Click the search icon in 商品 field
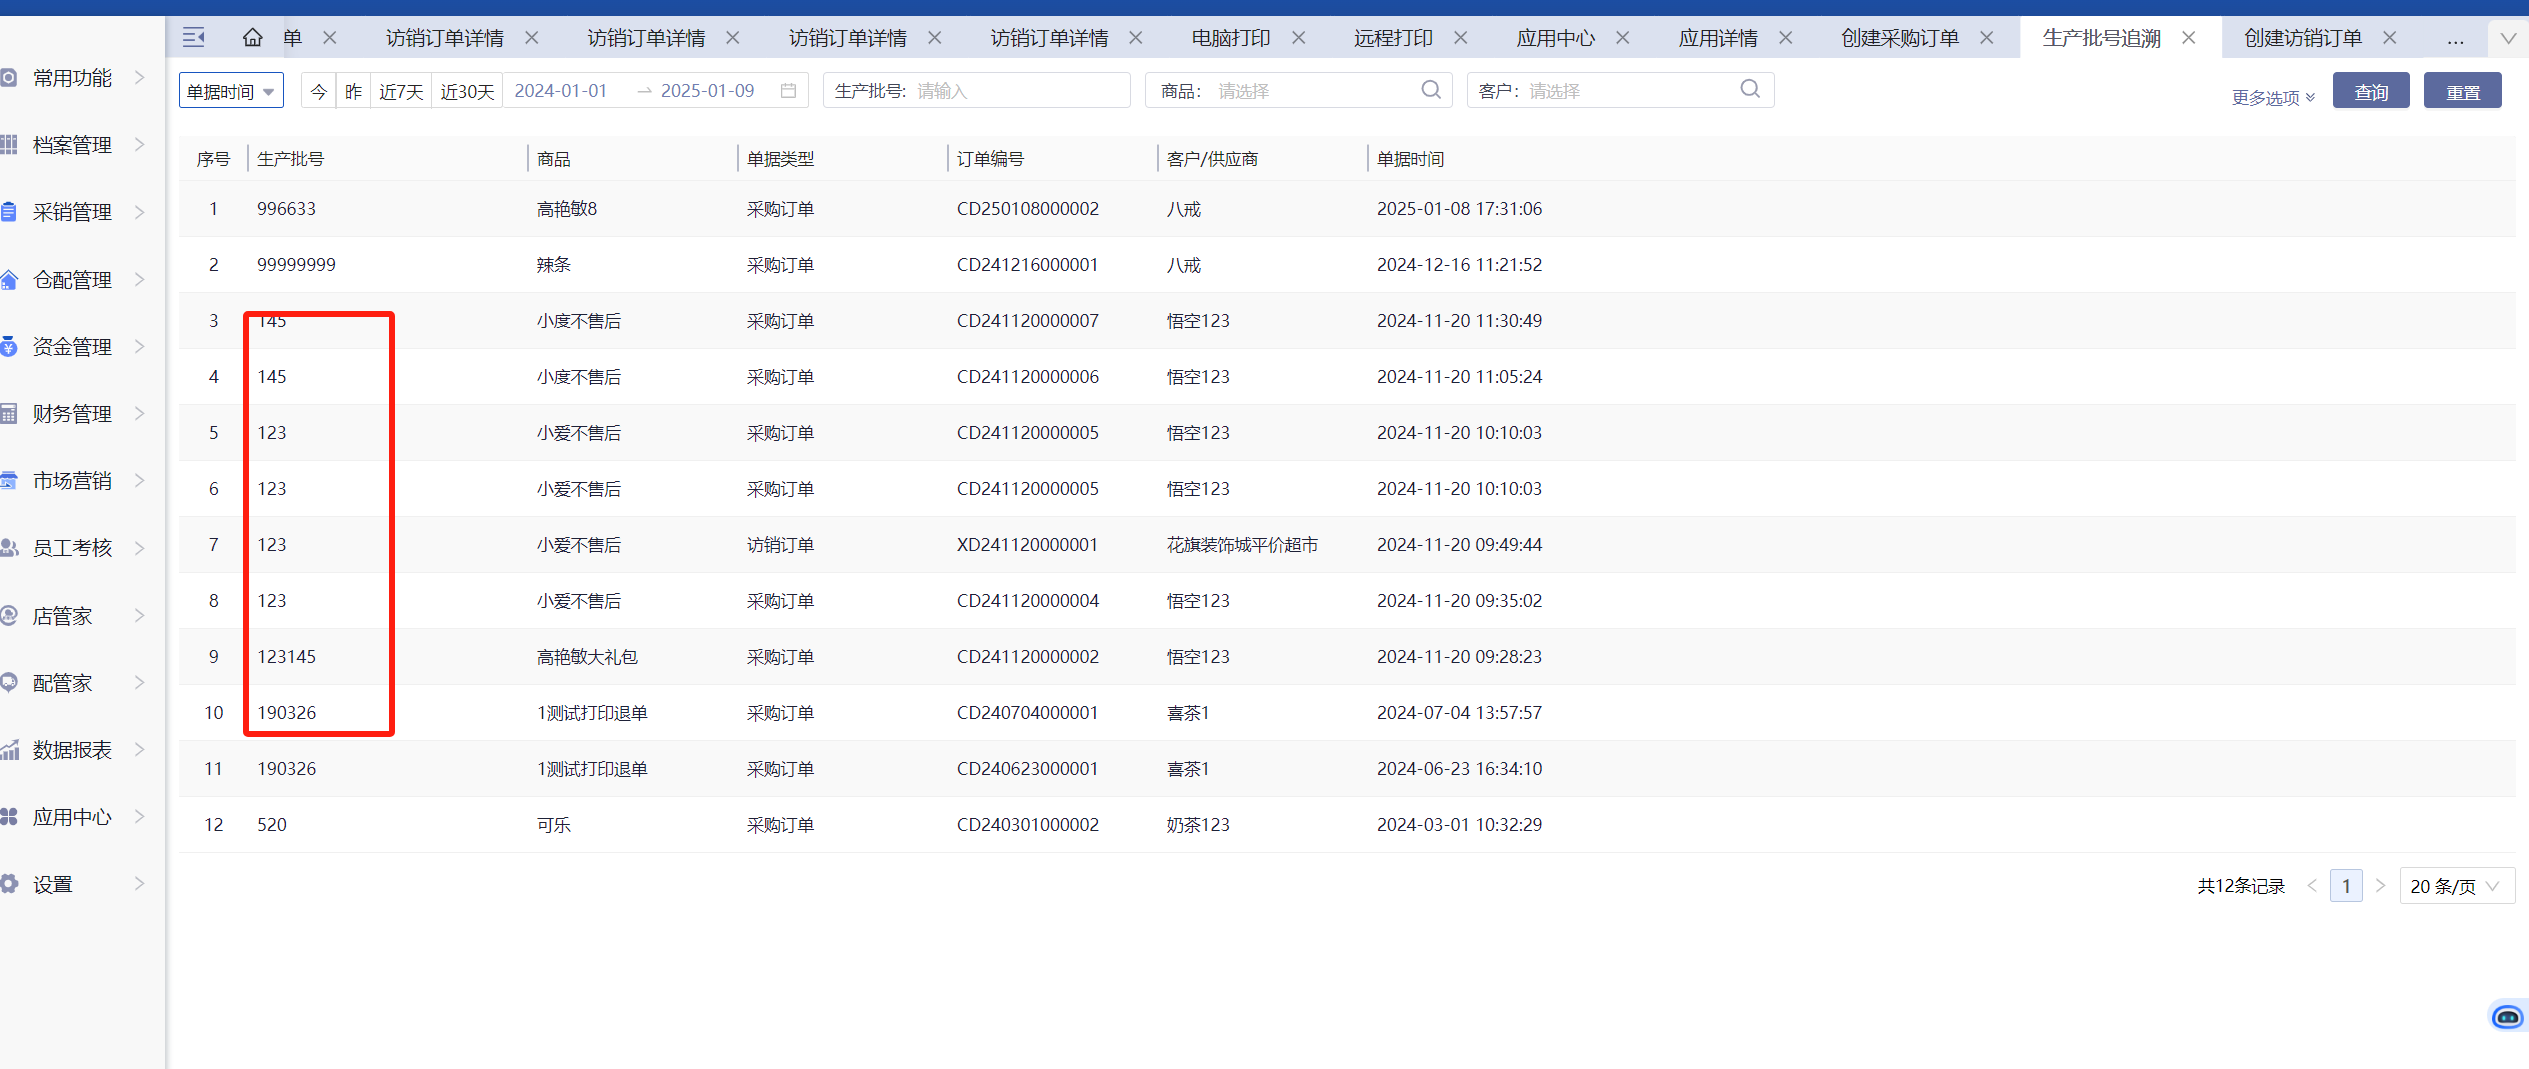Screen dimensions: 2529x1069 1431,90
